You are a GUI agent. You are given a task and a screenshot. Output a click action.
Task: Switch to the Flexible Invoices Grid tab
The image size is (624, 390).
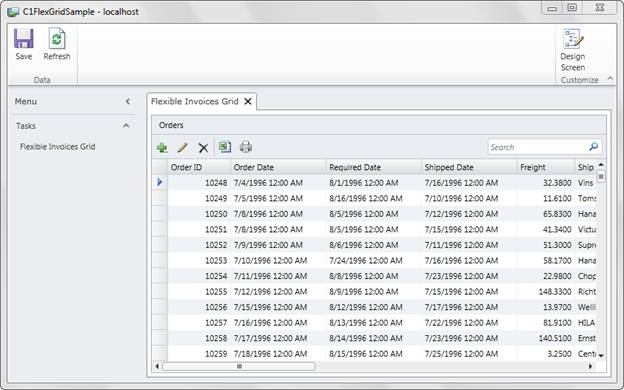point(195,101)
